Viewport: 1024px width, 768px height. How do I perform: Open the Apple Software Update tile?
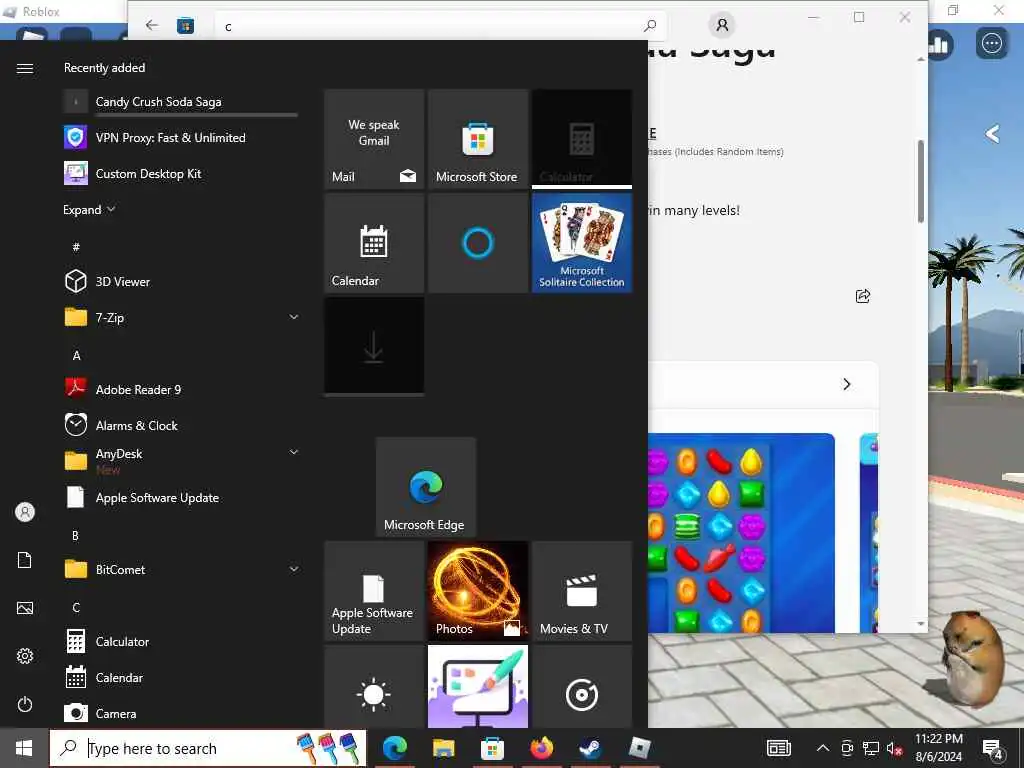pyautogui.click(x=374, y=591)
